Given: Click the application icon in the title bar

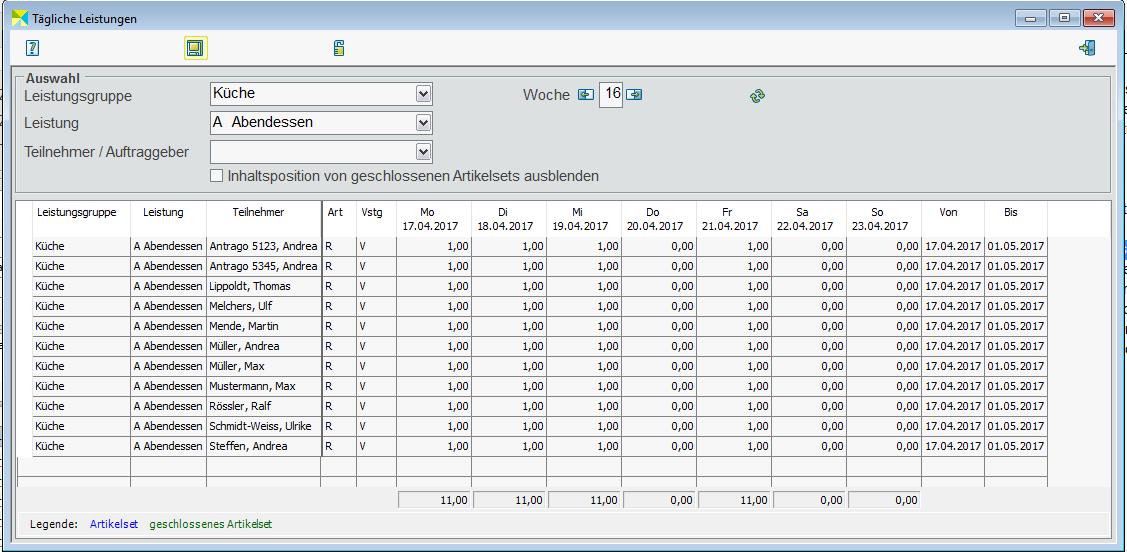Looking at the screenshot, I should click(20, 18).
